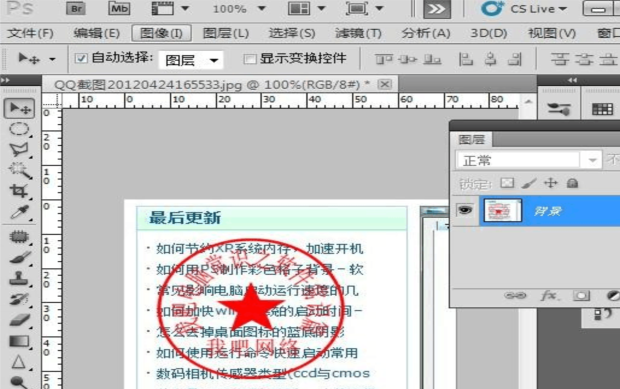Add layer mask in Layers panel
The image size is (620, 389).
coord(581,295)
